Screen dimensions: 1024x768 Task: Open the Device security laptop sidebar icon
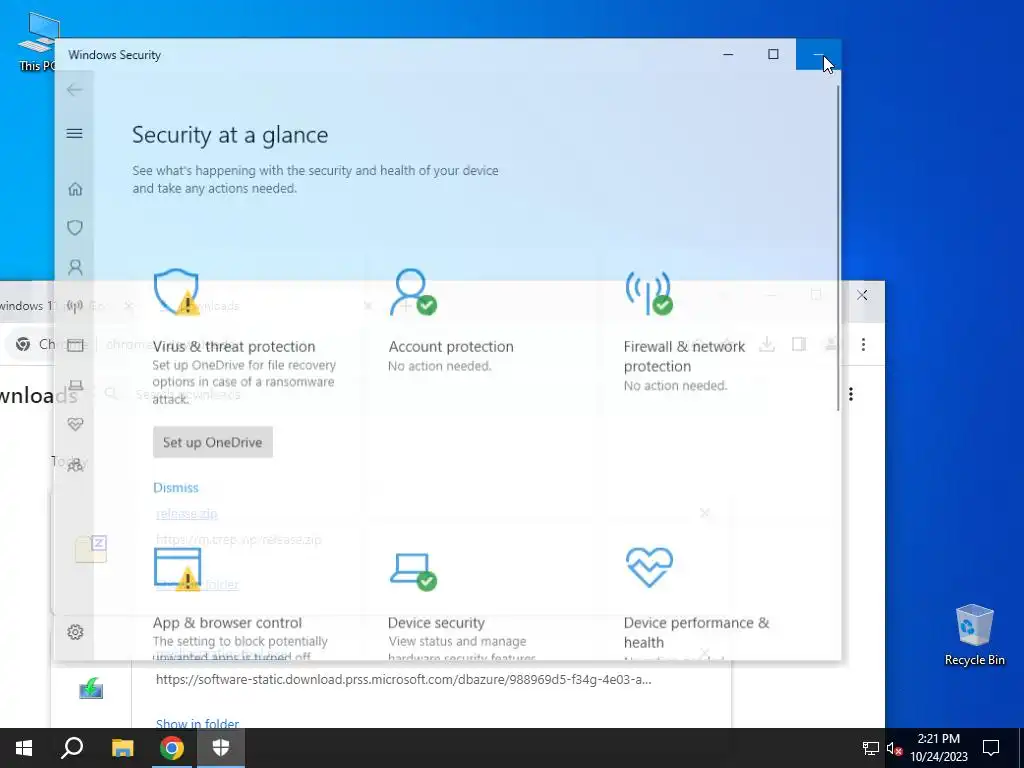75,385
